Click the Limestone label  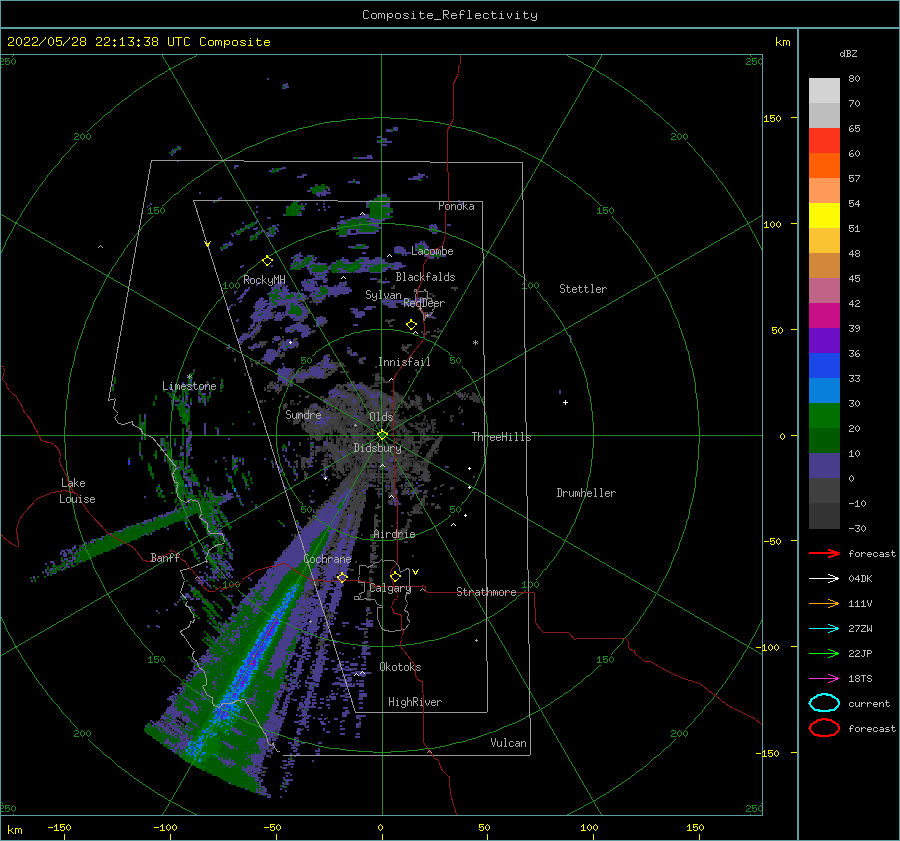(189, 386)
